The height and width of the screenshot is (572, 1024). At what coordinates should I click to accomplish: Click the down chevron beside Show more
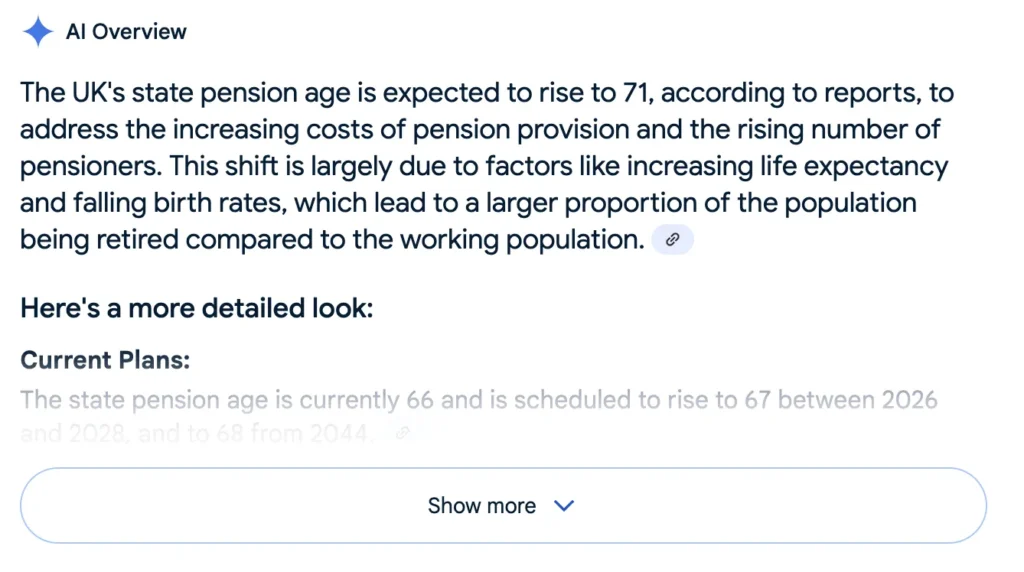[564, 506]
